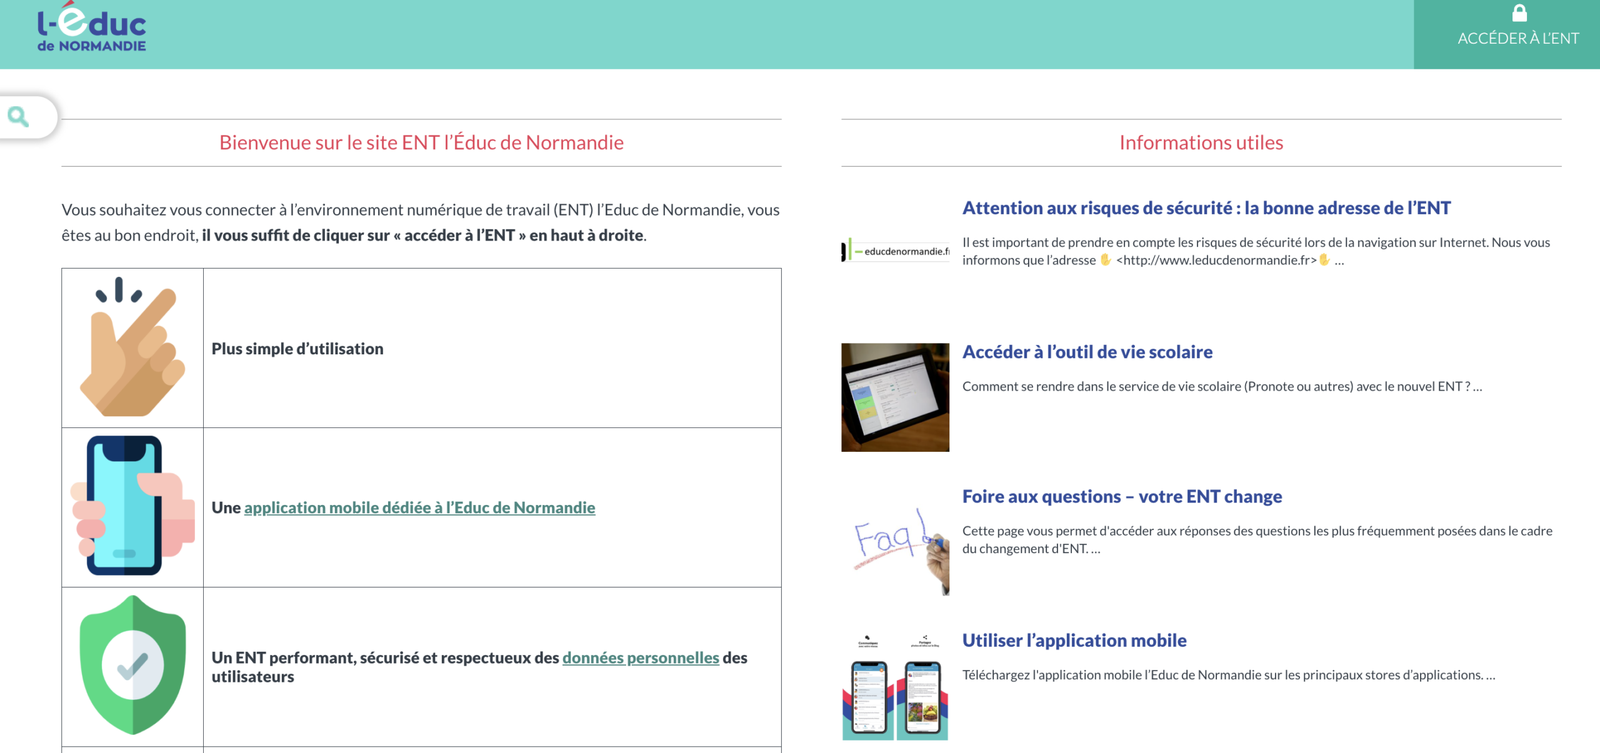Click the hand holding smartphone icon
1600x753 pixels.
pyautogui.click(x=132, y=506)
